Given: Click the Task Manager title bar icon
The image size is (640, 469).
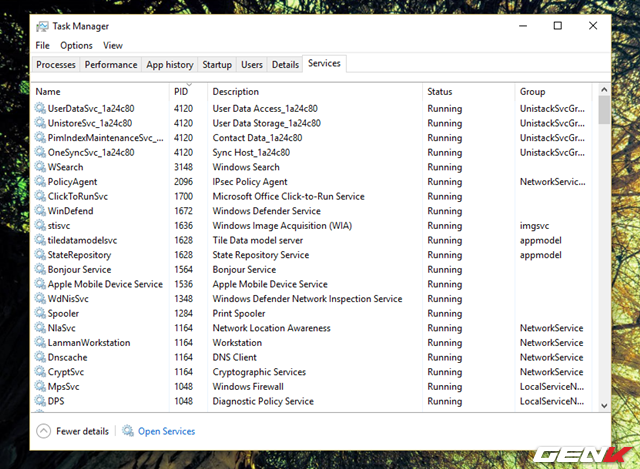Looking at the screenshot, I should tap(42, 27).
